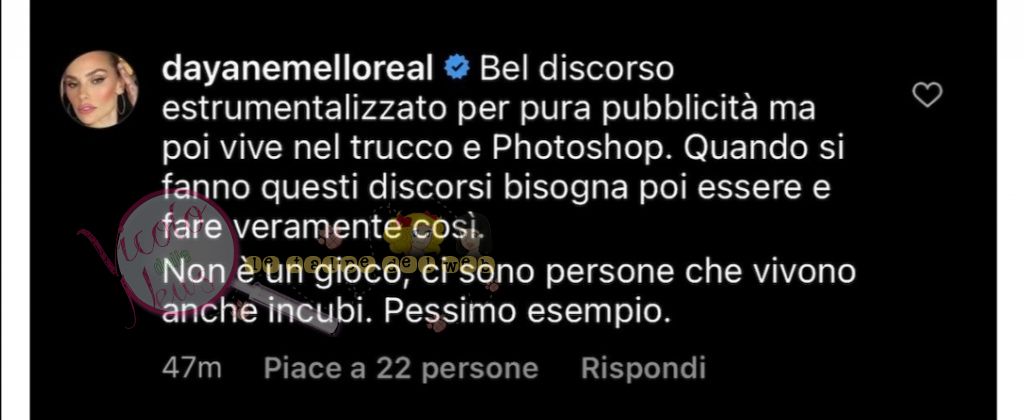Click the Bel discorso opening words
The width and height of the screenshot is (1024, 420).
[577, 69]
